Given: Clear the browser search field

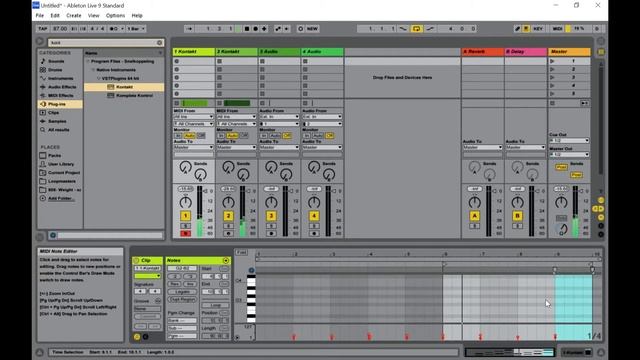Looking at the screenshot, I should tap(160, 42).
